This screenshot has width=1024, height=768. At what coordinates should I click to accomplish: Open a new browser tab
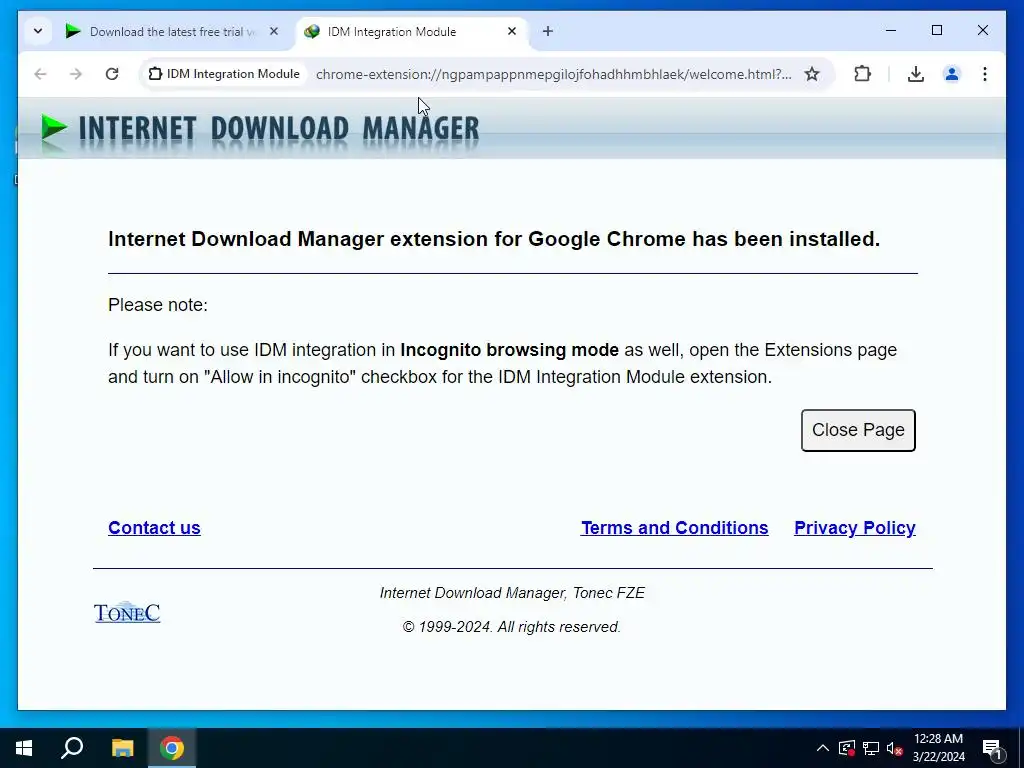tap(548, 31)
